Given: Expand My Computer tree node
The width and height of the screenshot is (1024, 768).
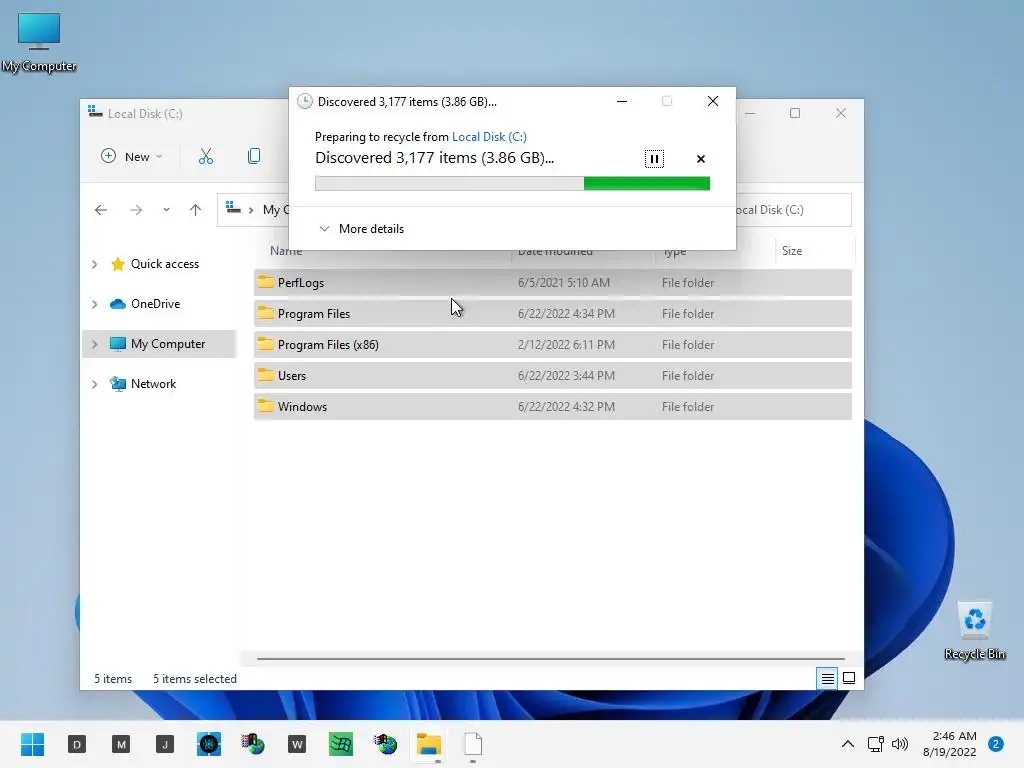Looking at the screenshot, I should pos(95,344).
